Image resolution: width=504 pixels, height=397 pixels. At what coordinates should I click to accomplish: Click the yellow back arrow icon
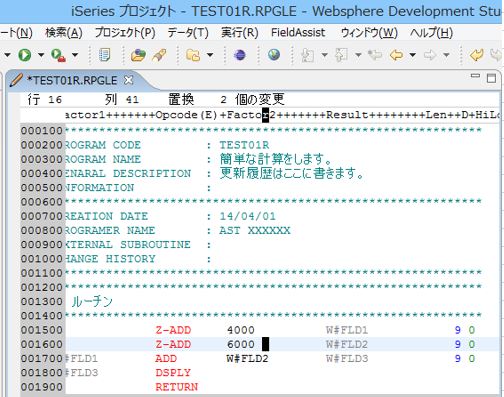396,55
